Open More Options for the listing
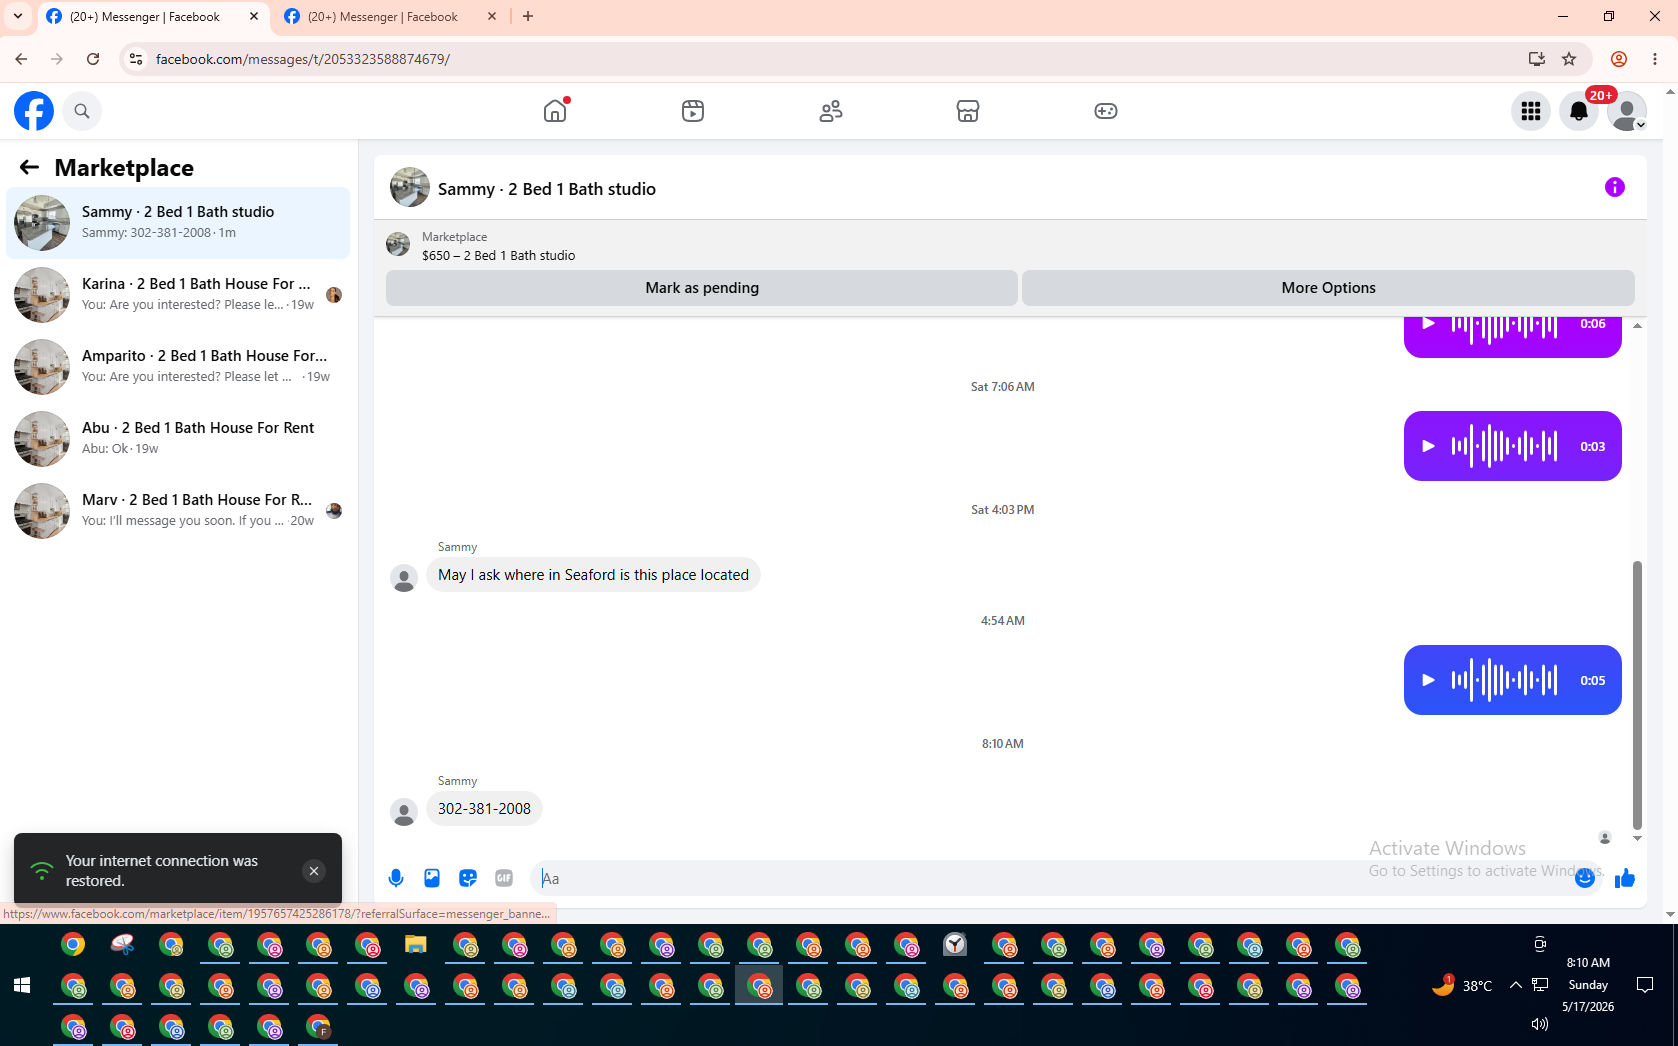 pos(1328,288)
